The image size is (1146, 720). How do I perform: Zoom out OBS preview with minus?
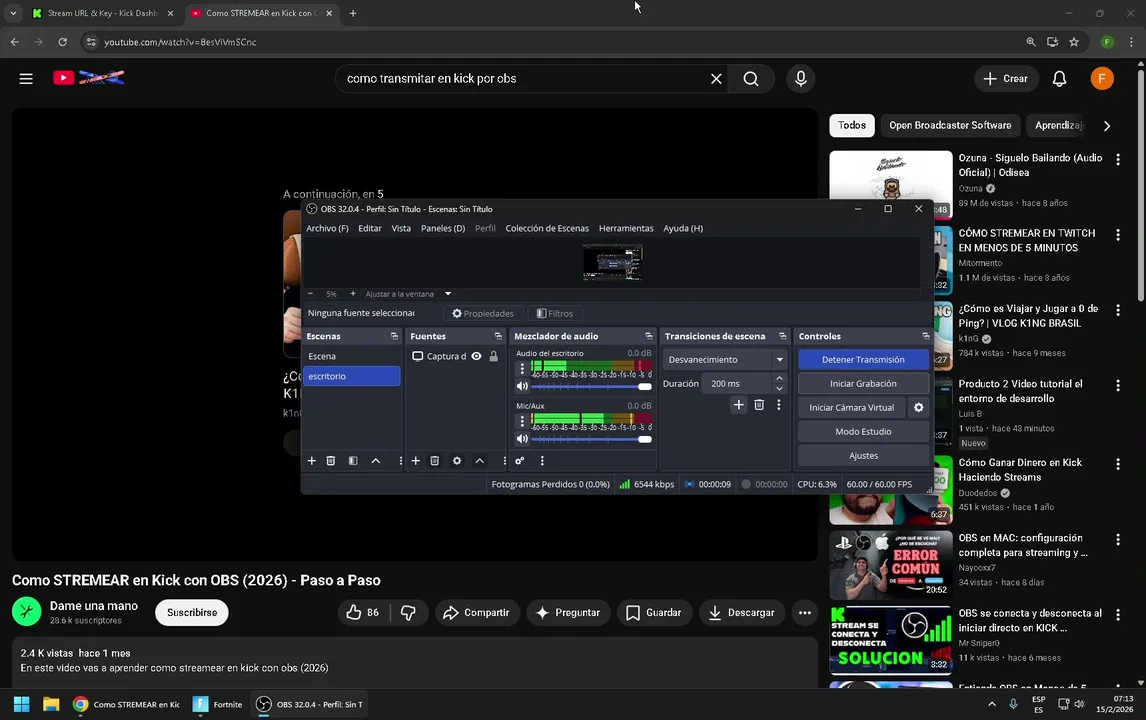(x=311, y=294)
